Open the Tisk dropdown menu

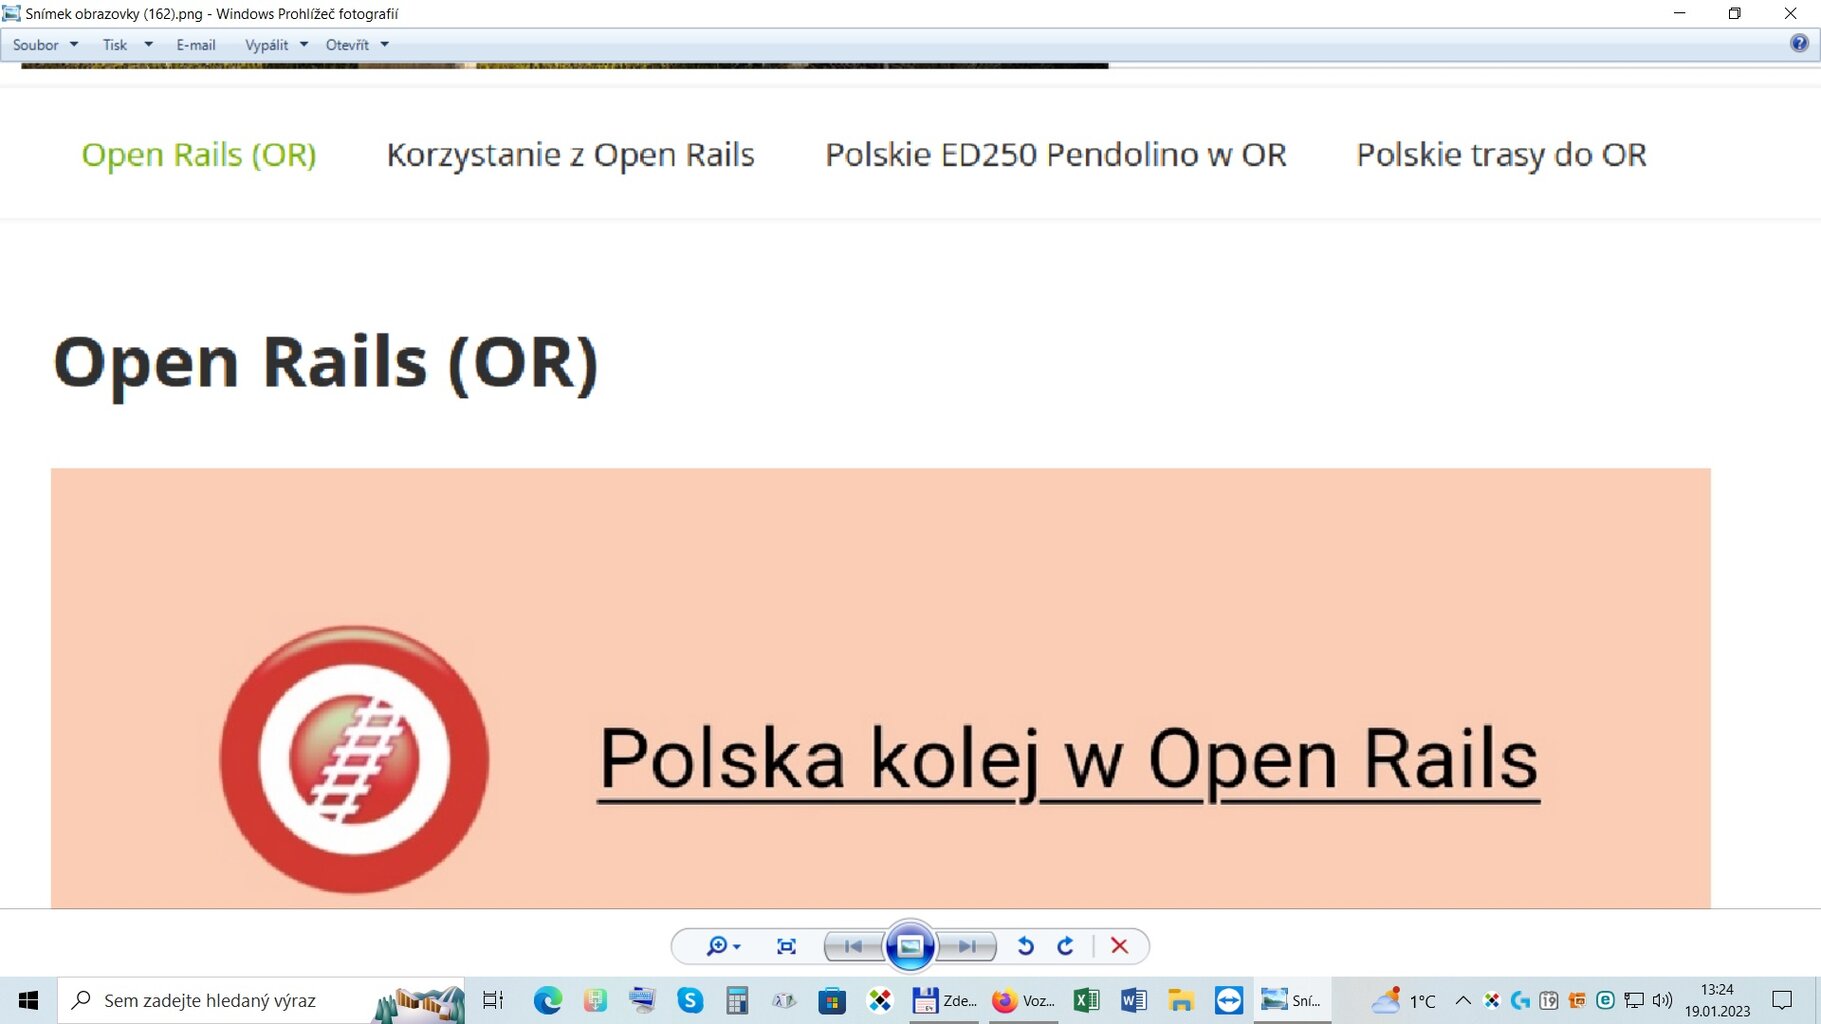coord(127,45)
